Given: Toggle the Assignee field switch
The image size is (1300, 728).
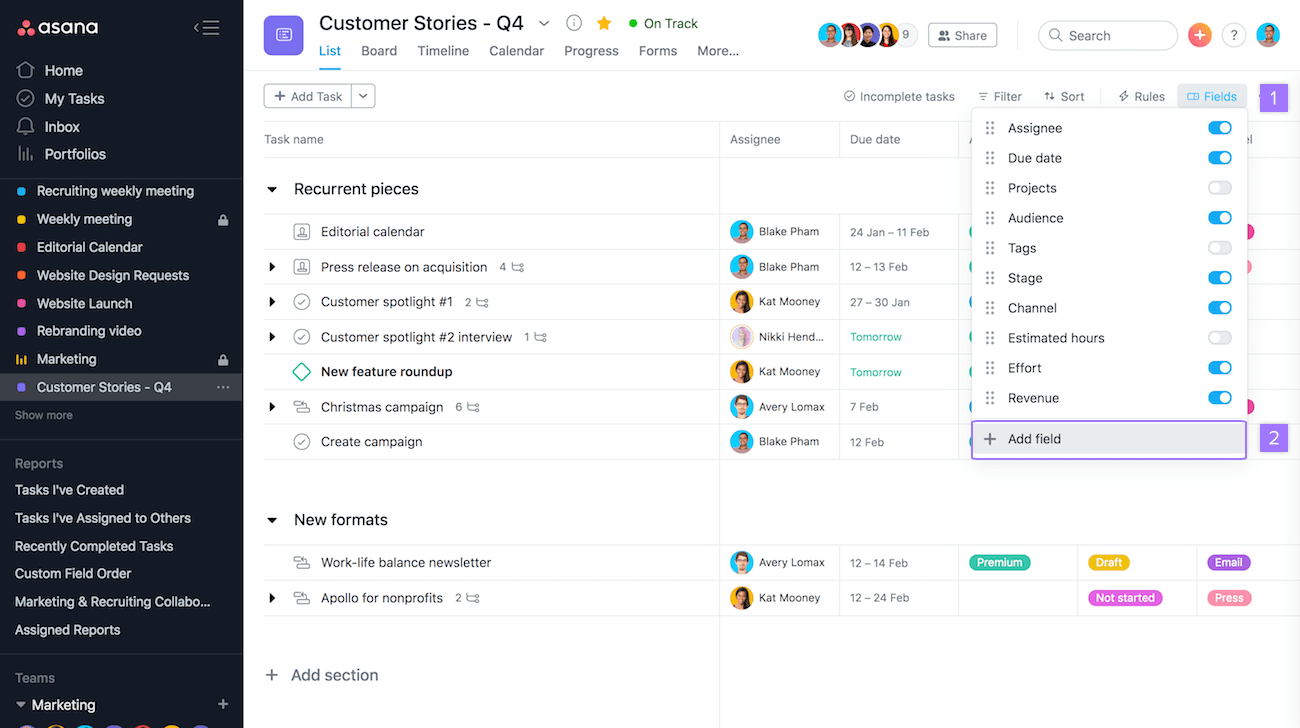Looking at the screenshot, I should tap(1220, 128).
